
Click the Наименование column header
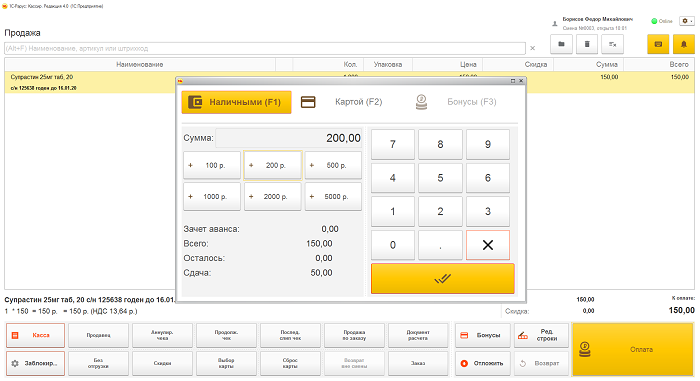coord(140,65)
